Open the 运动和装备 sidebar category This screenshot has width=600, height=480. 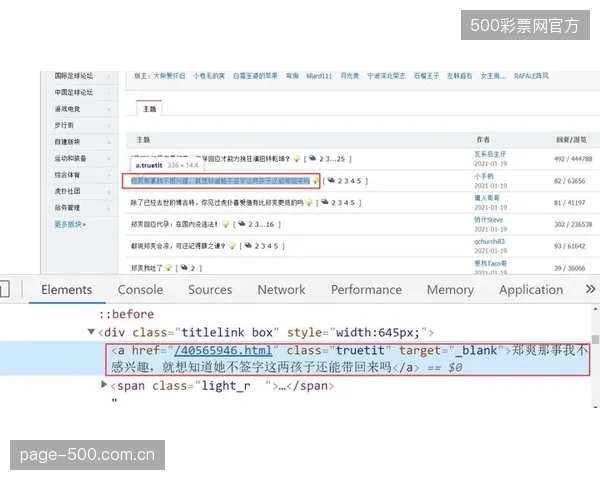[x=70, y=158]
